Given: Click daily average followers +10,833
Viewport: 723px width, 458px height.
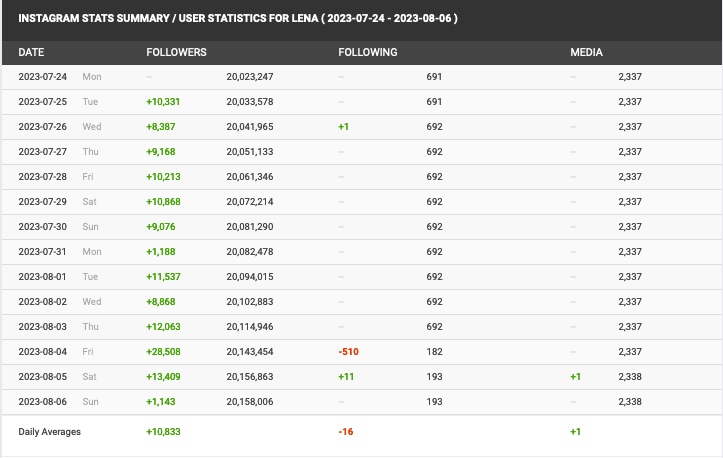Looking at the screenshot, I should point(163,432).
